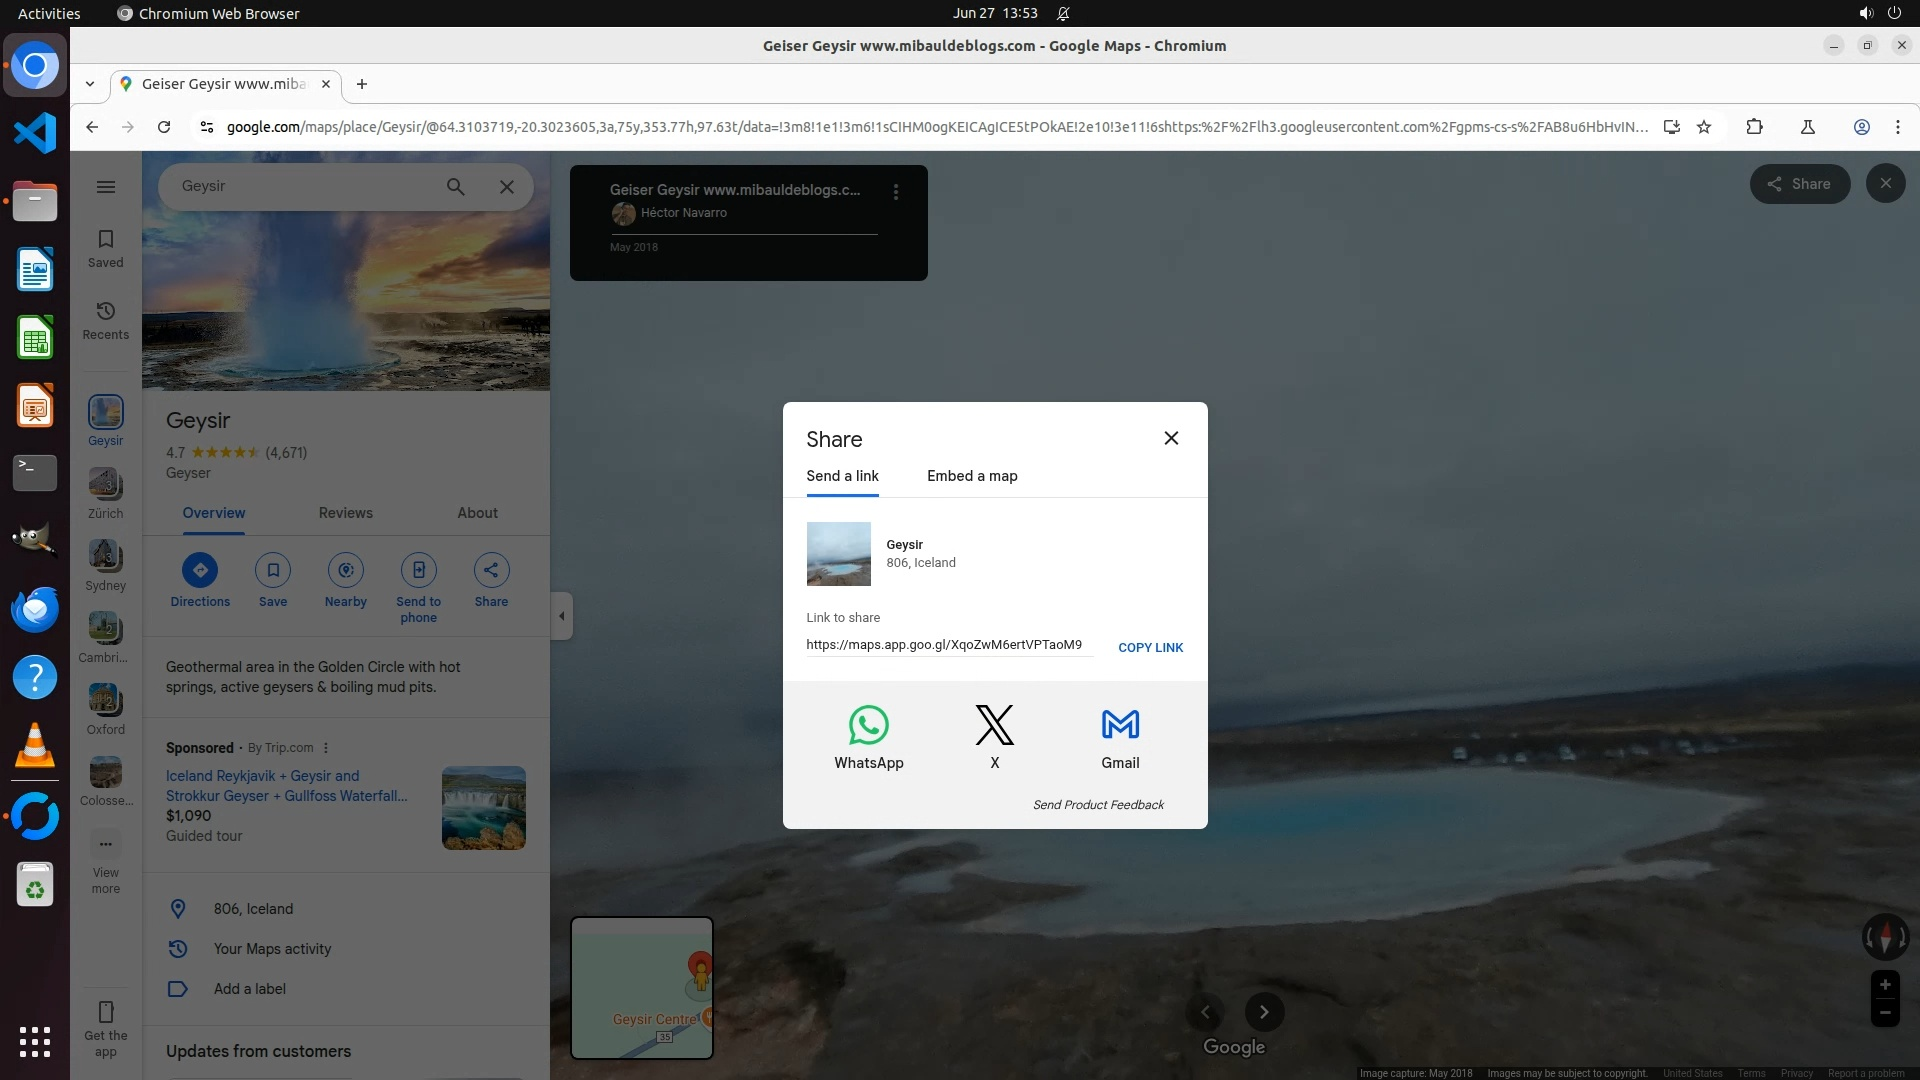This screenshot has width=1920, height=1080.
Task: Click the Geysir Centre minimap thumbnail
Action: point(642,988)
